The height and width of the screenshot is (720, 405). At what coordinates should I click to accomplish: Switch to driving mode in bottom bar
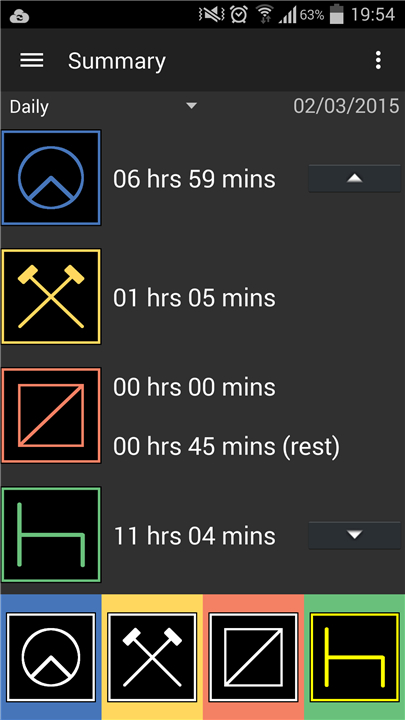pyautogui.click(x=51, y=657)
